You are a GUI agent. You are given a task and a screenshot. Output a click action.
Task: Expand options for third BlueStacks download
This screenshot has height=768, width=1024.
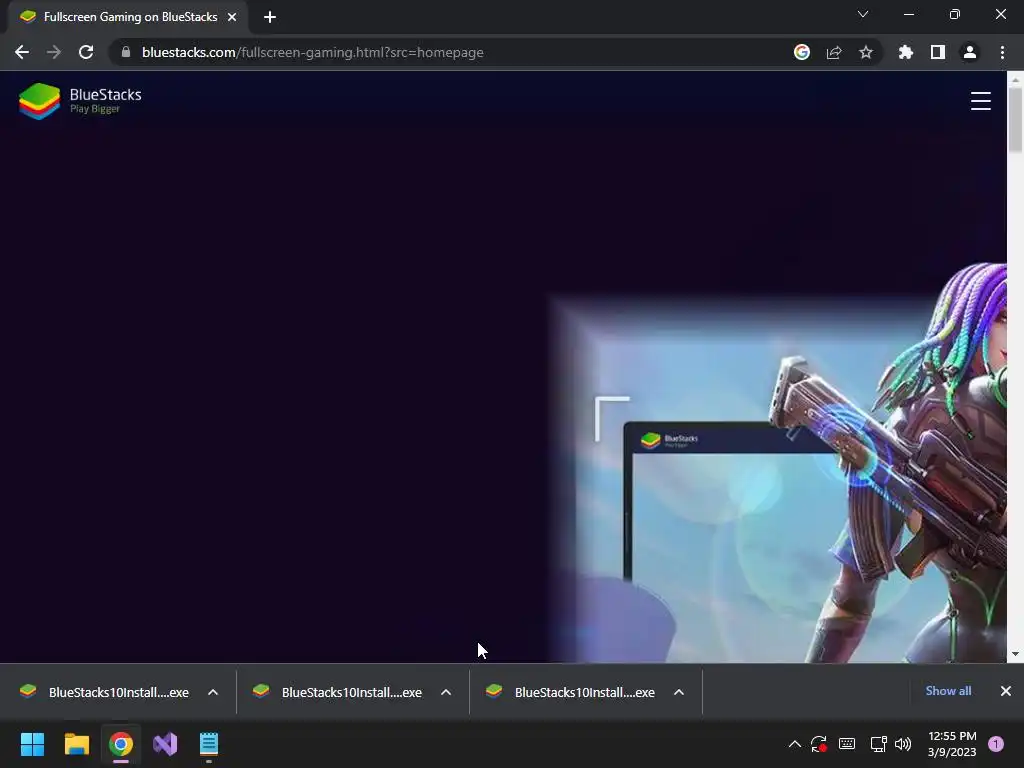tap(679, 692)
